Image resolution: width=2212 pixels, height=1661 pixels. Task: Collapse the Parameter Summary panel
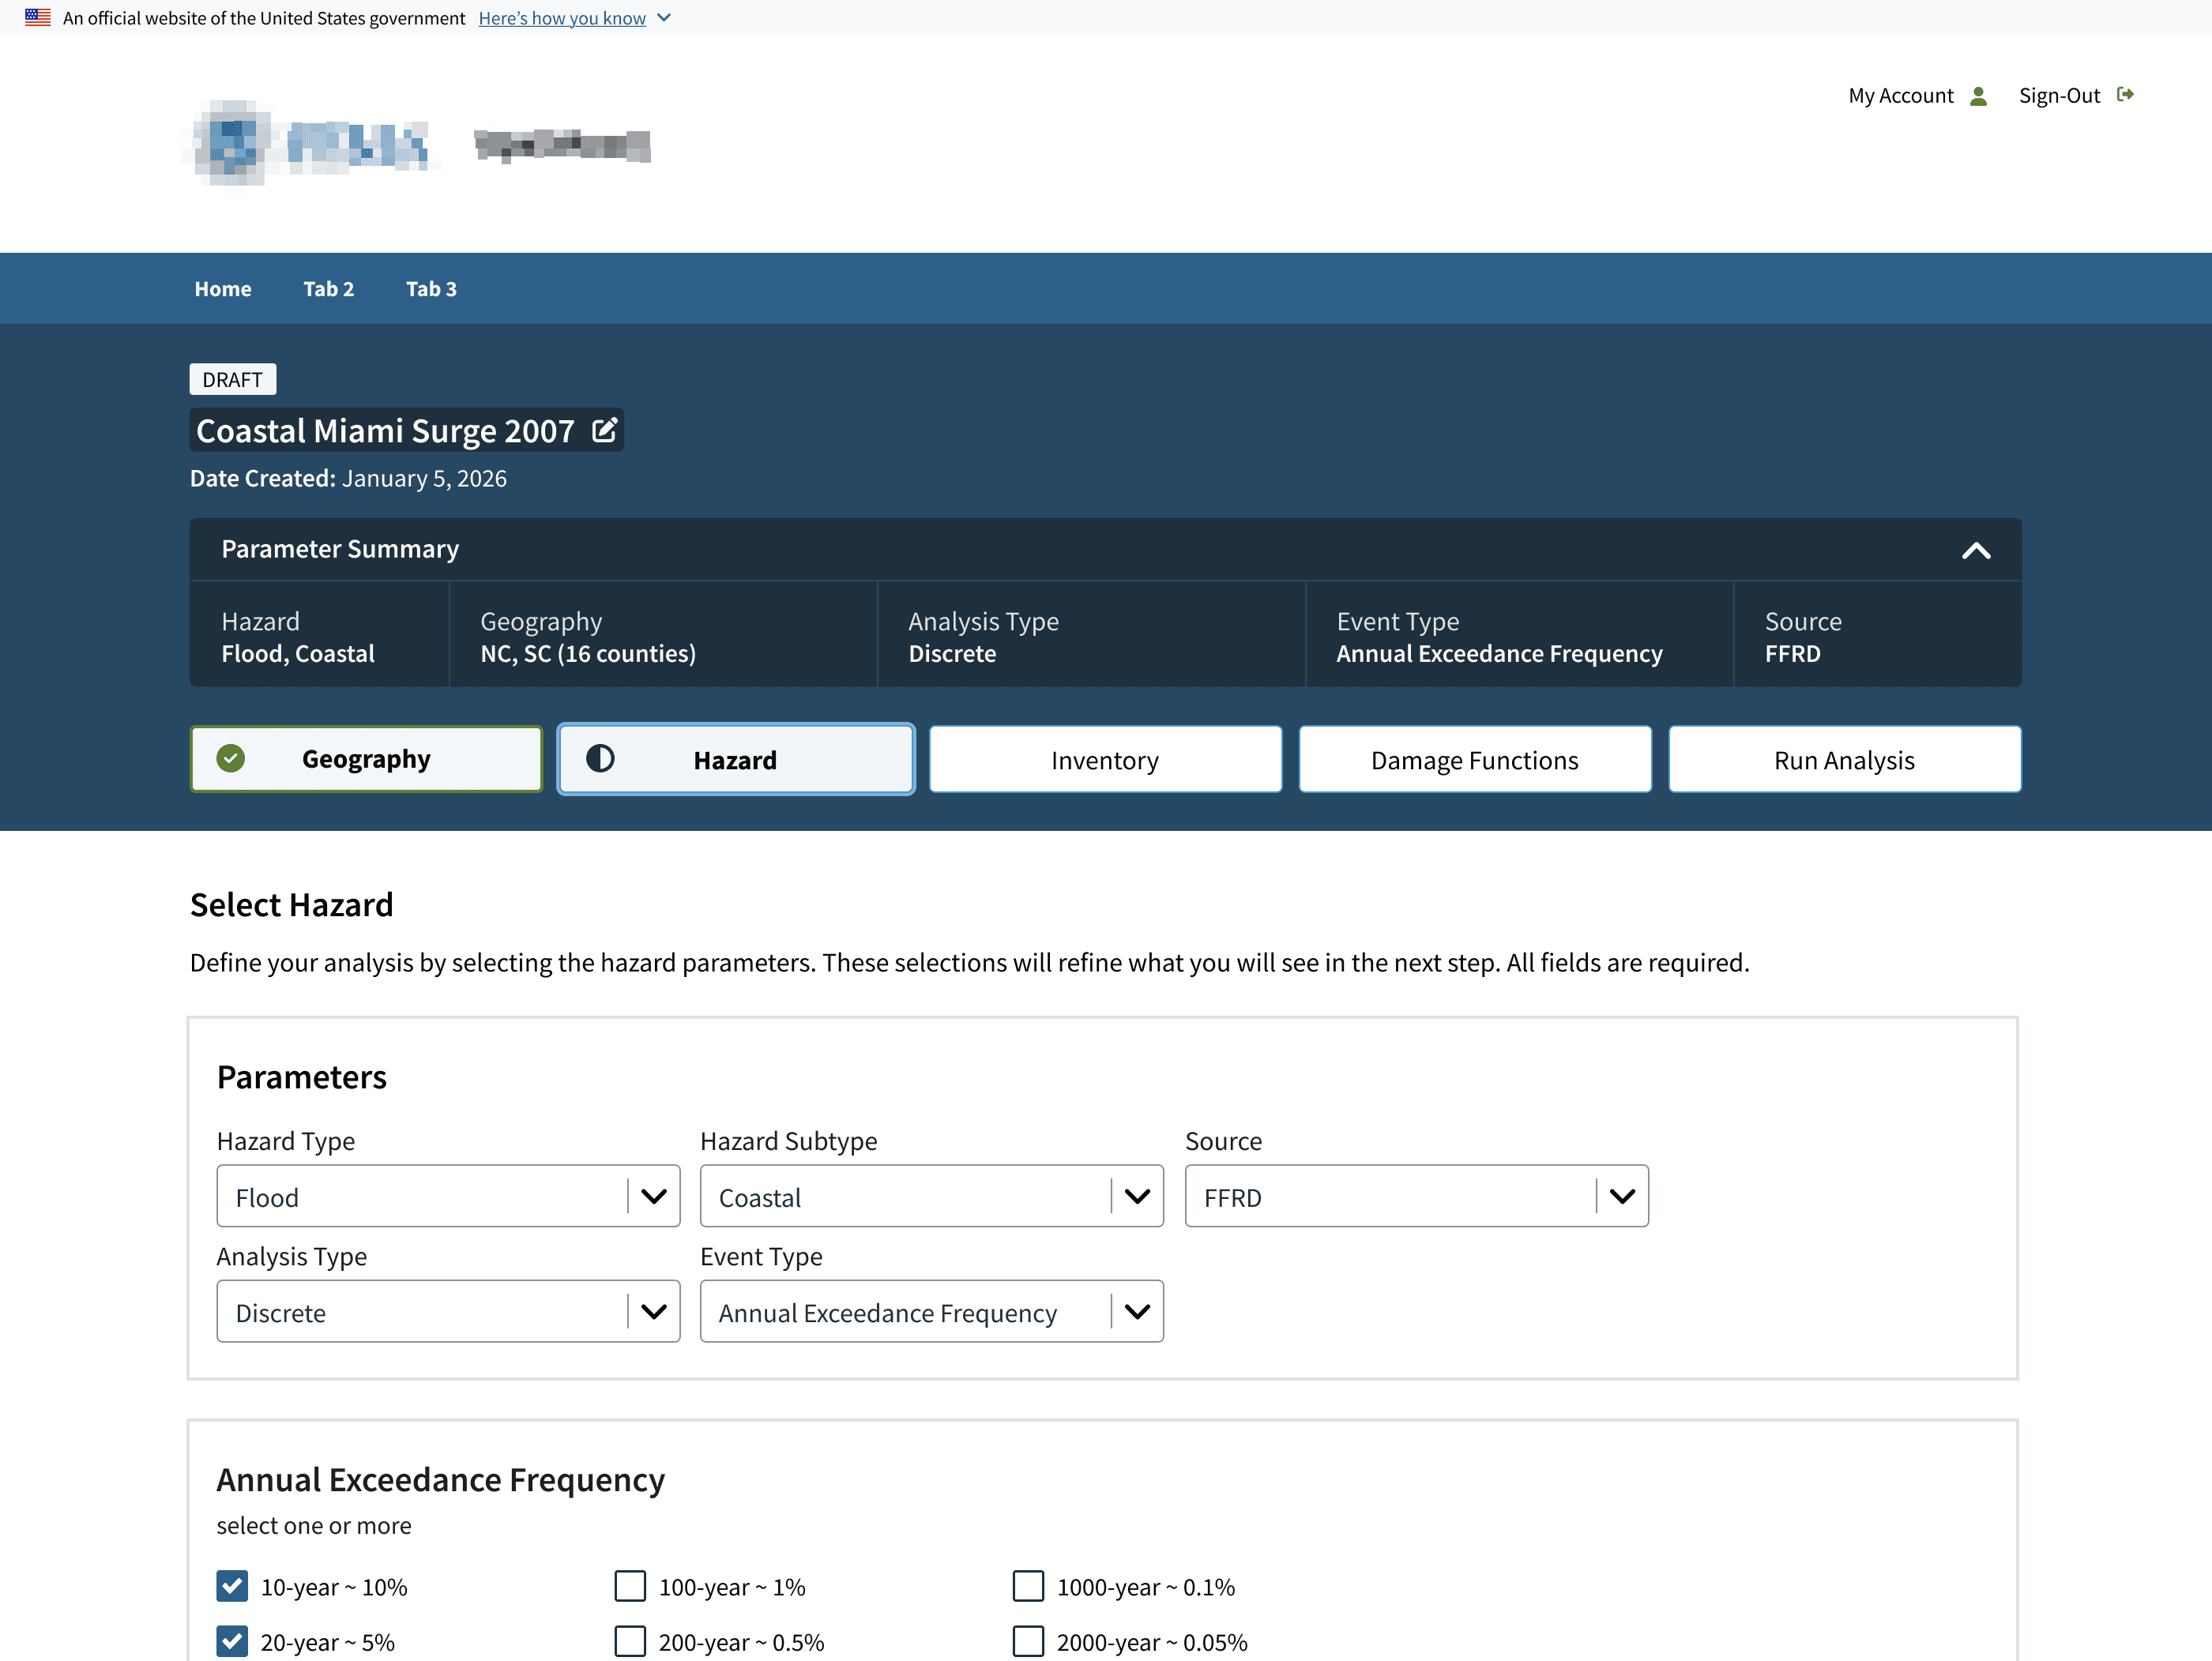[1976, 550]
